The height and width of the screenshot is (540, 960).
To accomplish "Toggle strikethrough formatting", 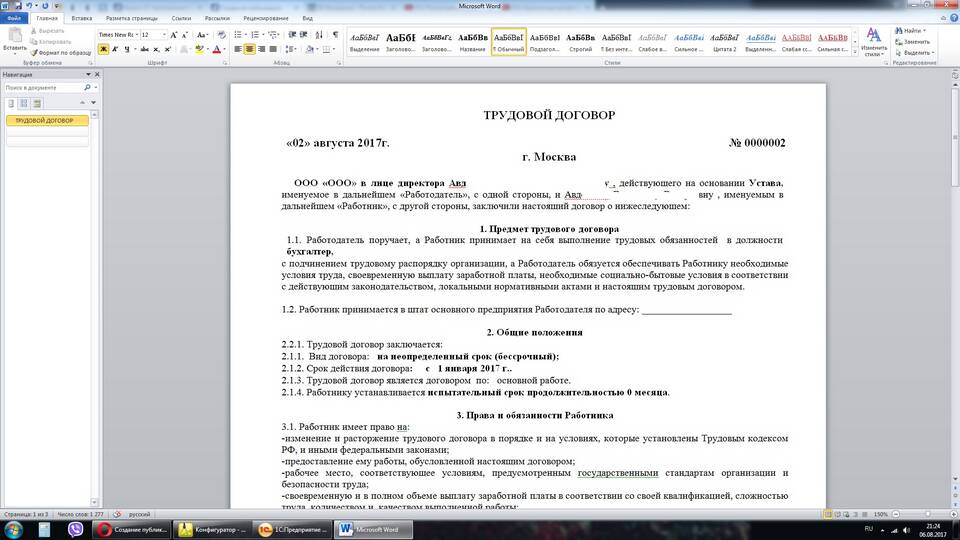I will pos(144,50).
